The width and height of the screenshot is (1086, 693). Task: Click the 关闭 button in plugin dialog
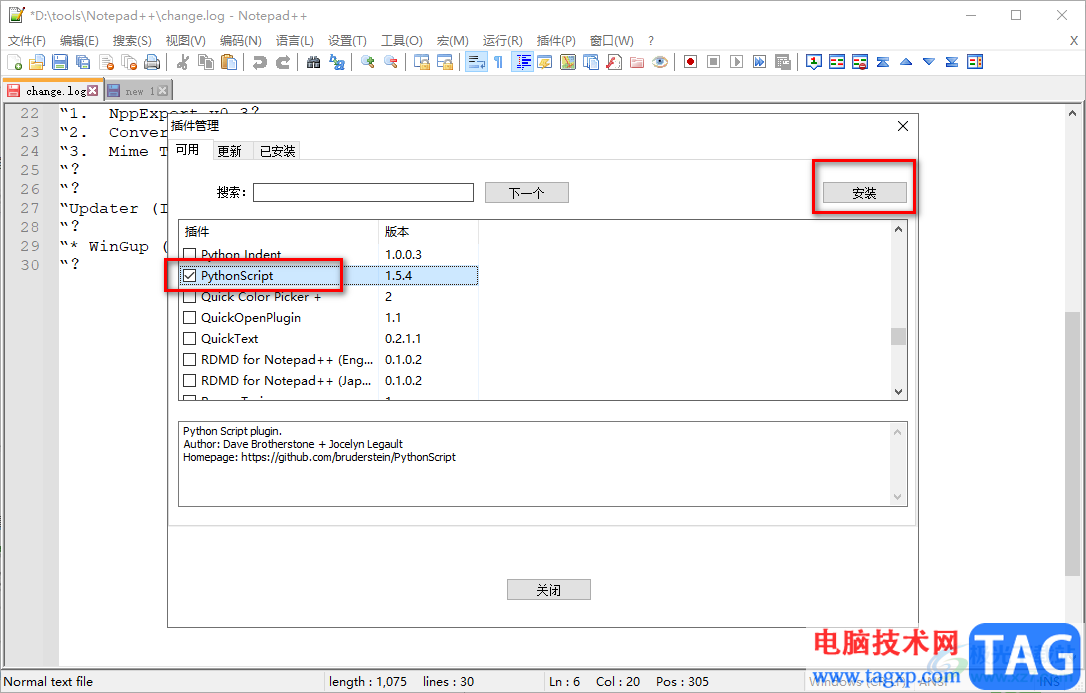(549, 590)
